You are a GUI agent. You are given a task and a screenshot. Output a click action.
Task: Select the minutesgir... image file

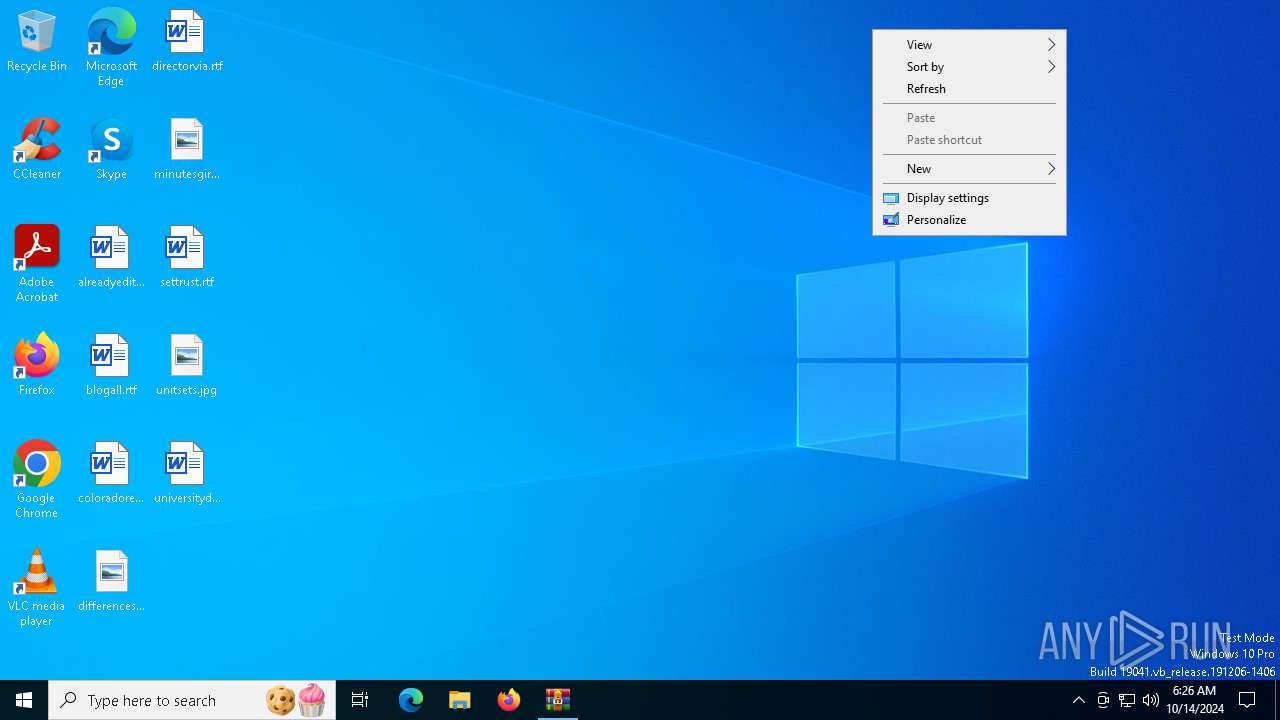pyautogui.click(x=187, y=150)
